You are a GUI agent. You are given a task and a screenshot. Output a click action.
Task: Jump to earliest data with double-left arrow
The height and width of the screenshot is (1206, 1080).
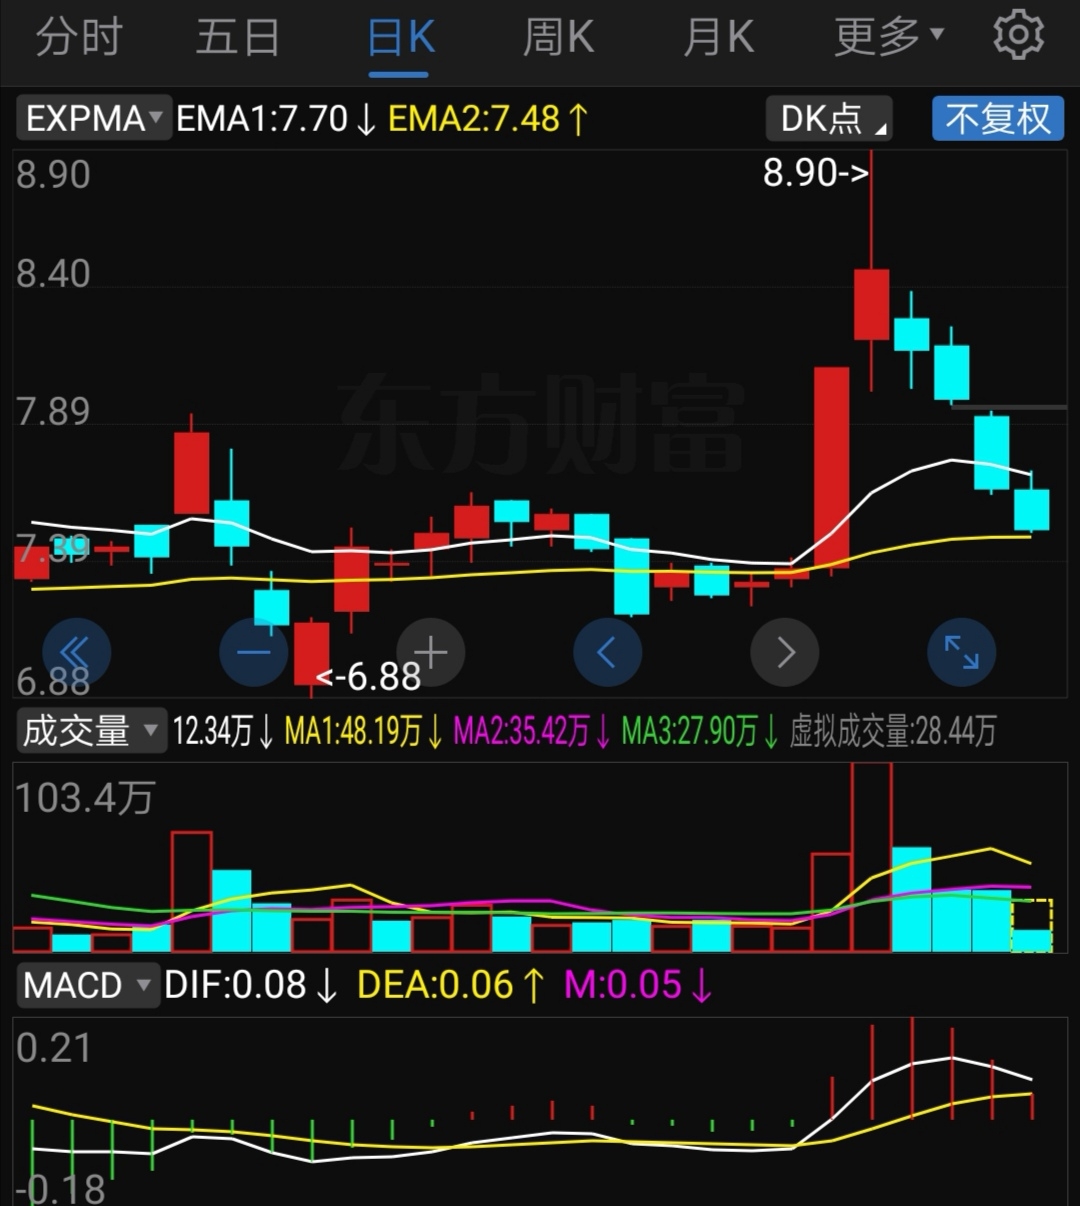coord(76,653)
